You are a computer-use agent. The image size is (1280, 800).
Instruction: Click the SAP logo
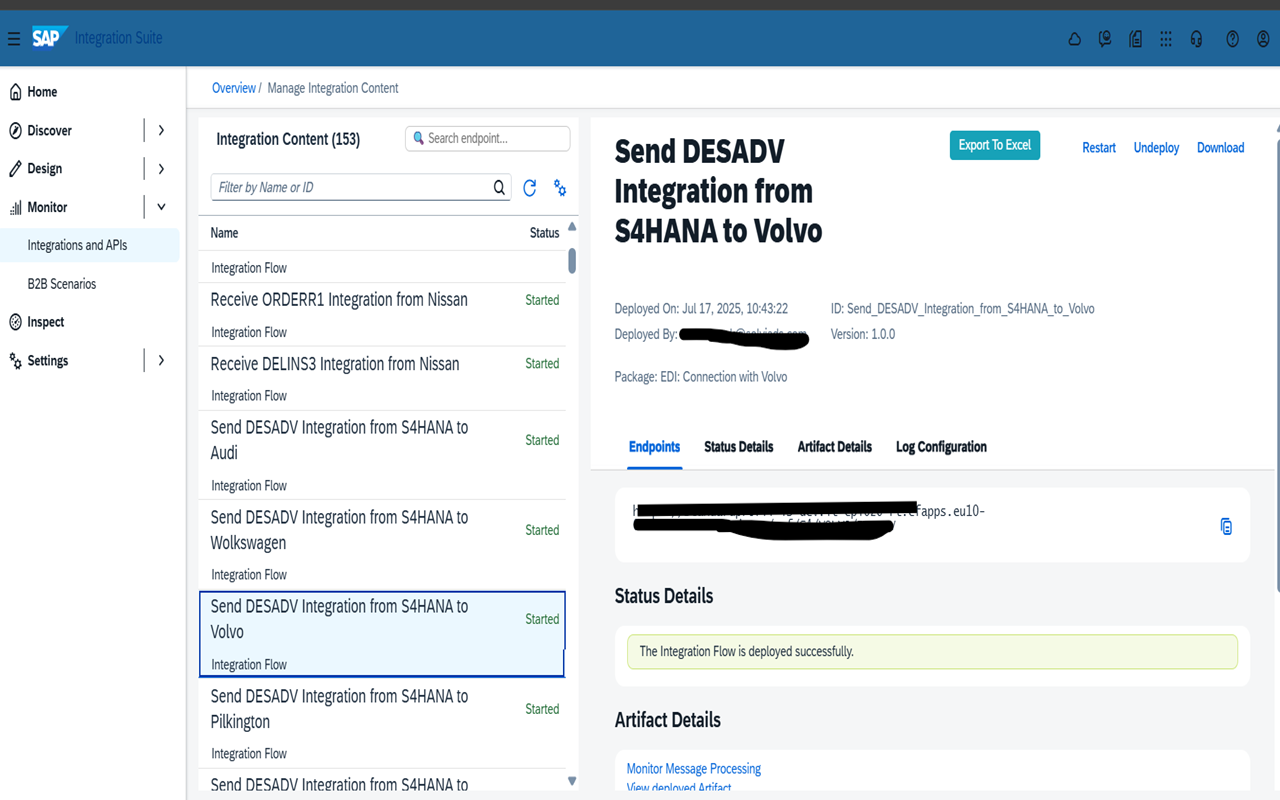(49, 38)
